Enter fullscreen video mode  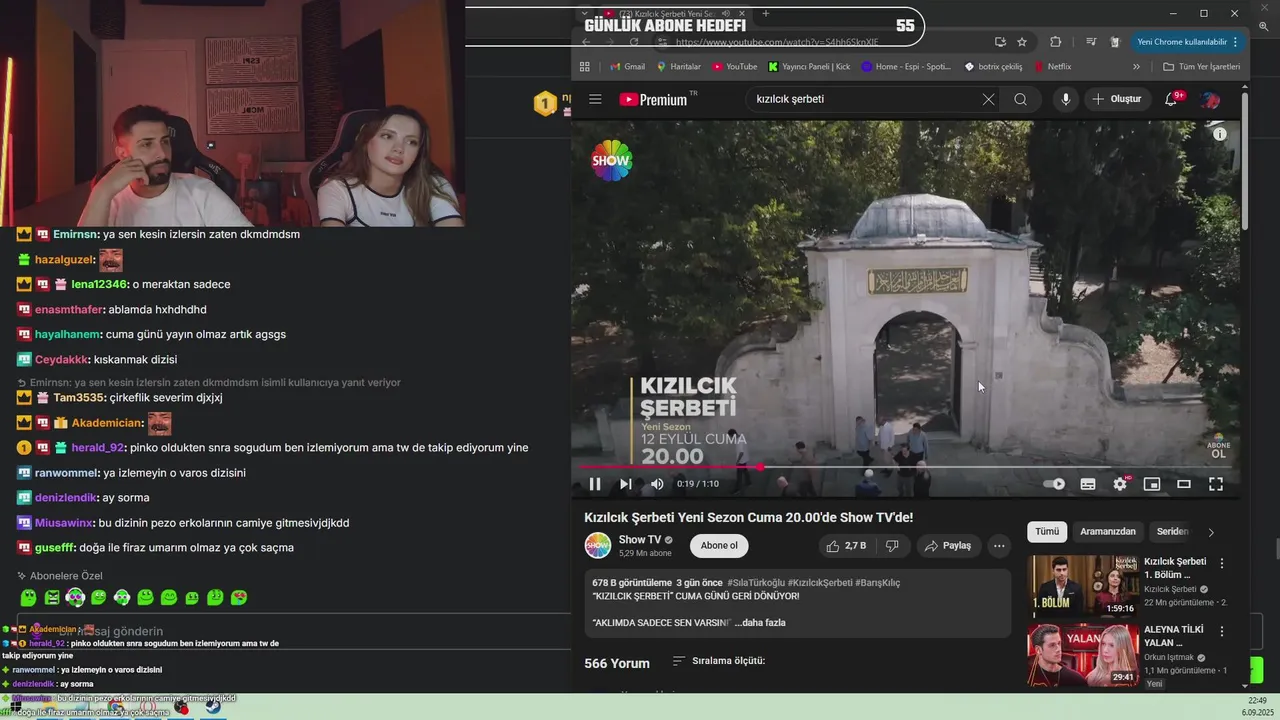pos(1216,484)
